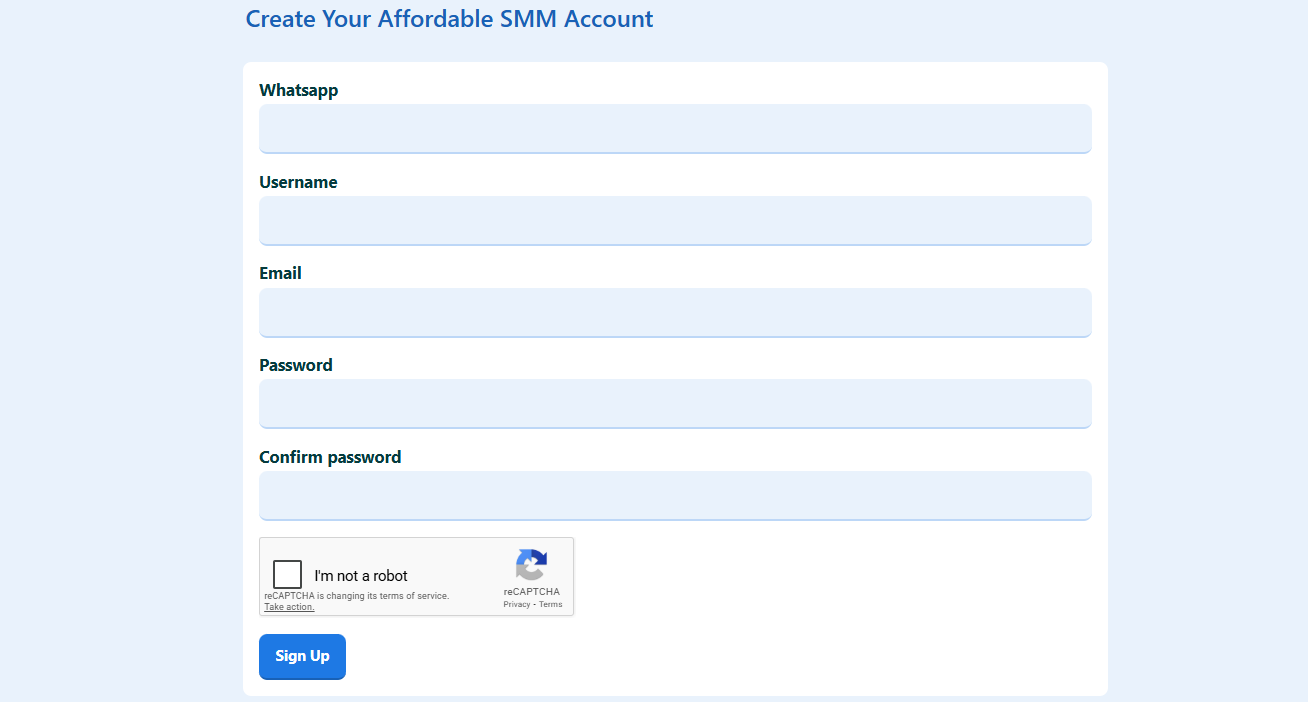
Task: Select the Email input field
Action: (675, 313)
